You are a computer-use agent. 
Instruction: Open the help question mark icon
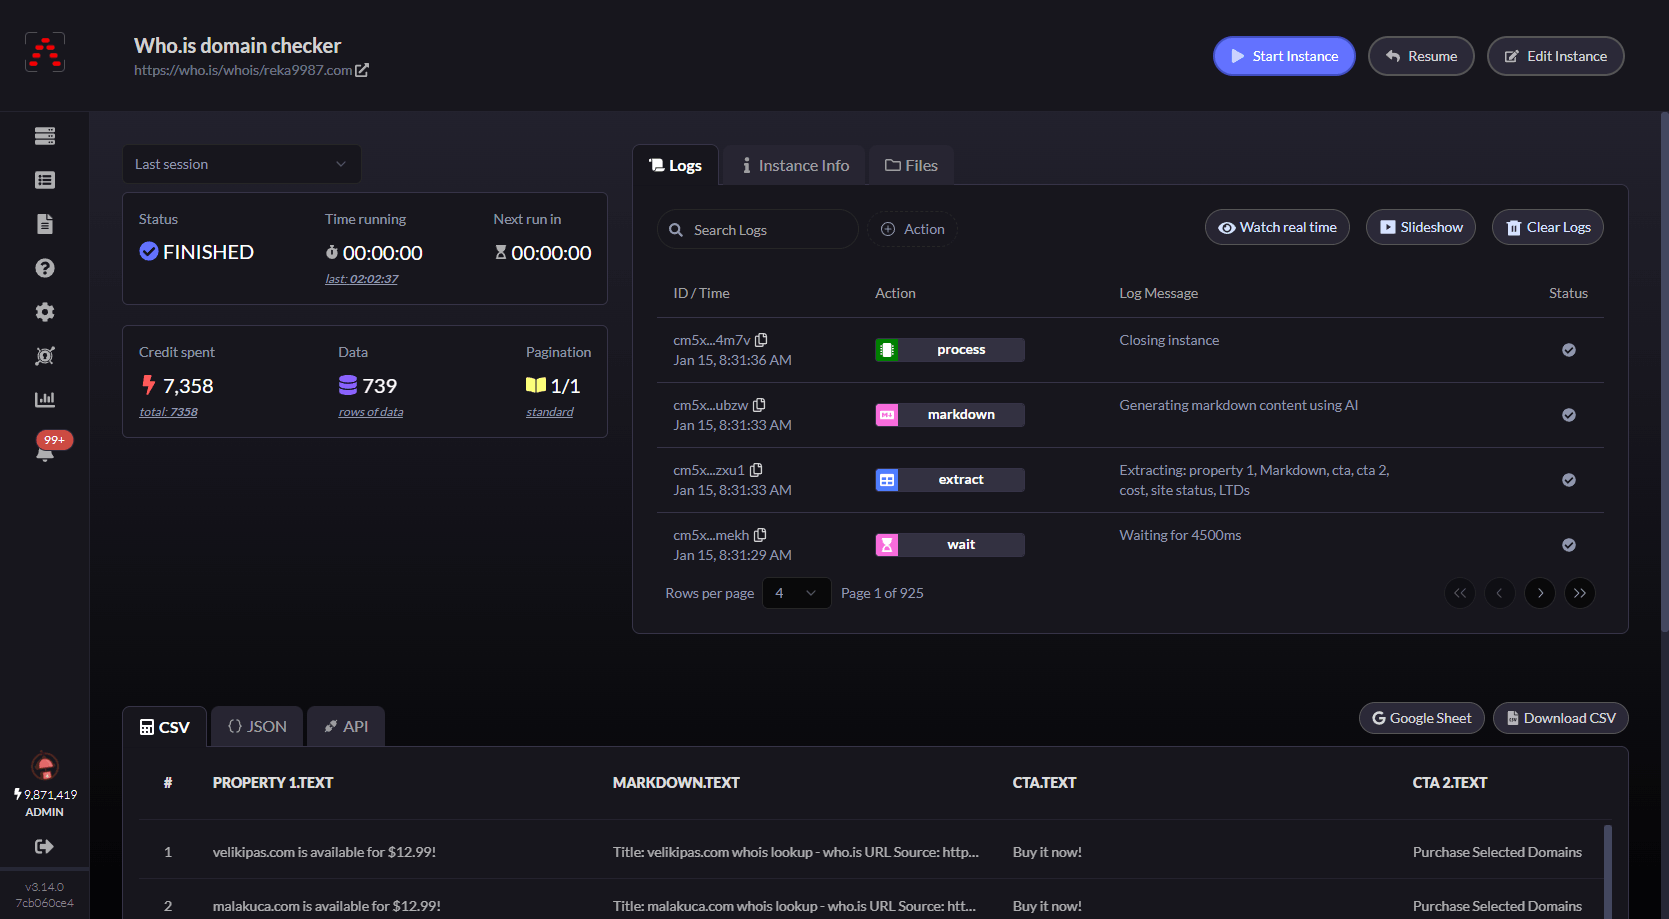click(45, 268)
